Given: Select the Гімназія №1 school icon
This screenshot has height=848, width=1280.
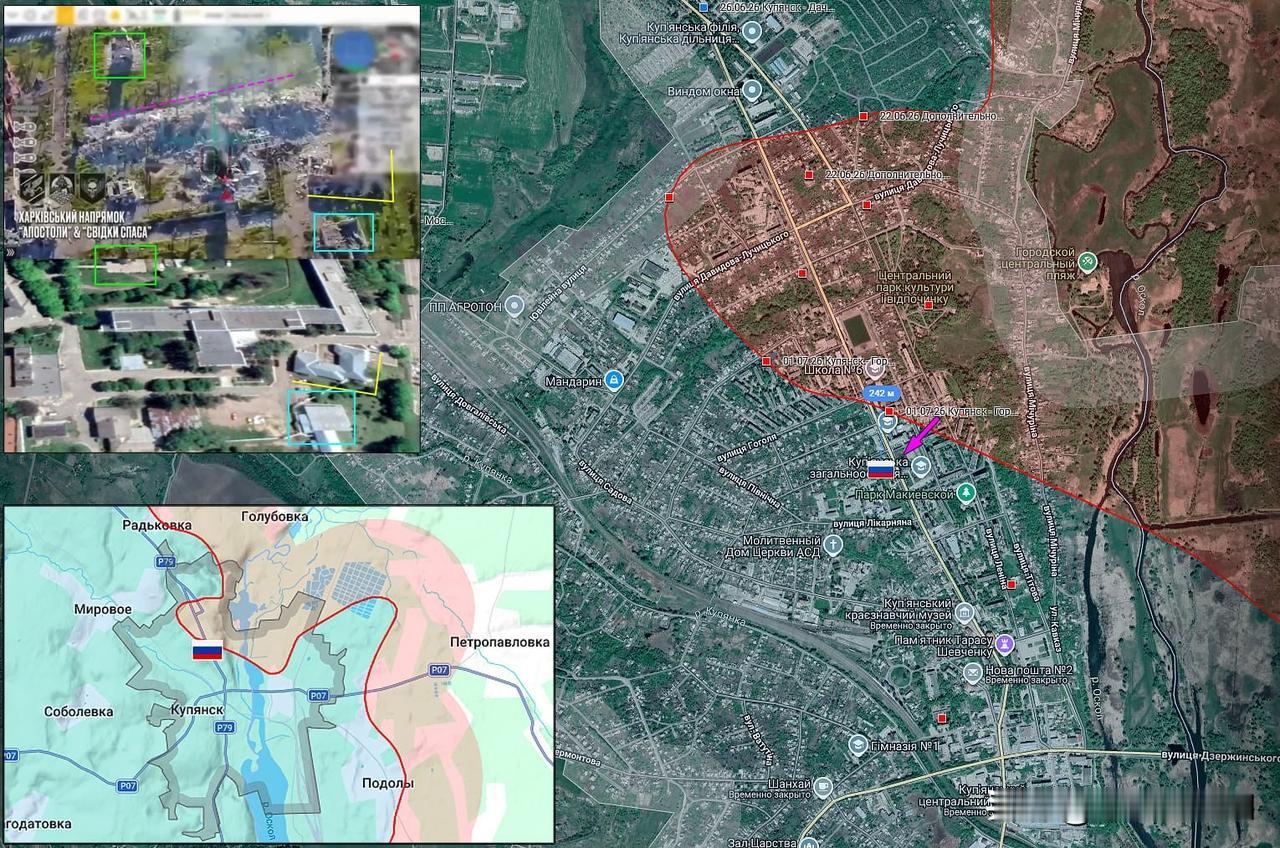Looking at the screenshot, I should [x=858, y=746].
